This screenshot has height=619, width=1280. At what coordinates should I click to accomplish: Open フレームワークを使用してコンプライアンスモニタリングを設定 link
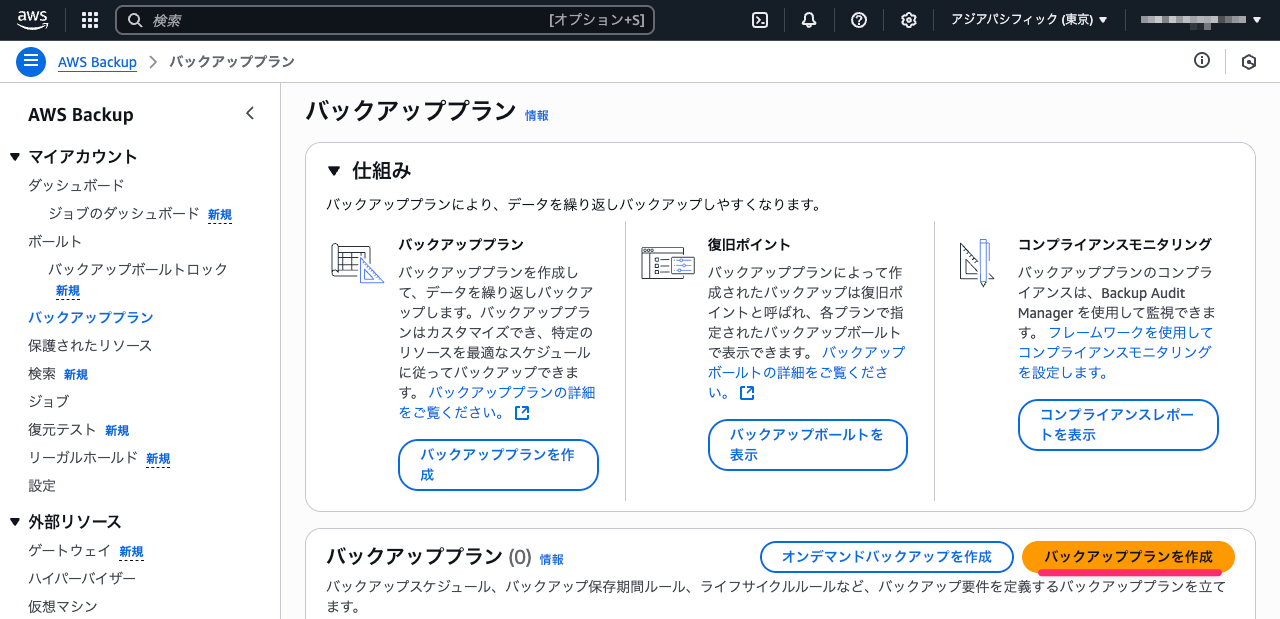pyautogui.click(x=1115, y=352)
